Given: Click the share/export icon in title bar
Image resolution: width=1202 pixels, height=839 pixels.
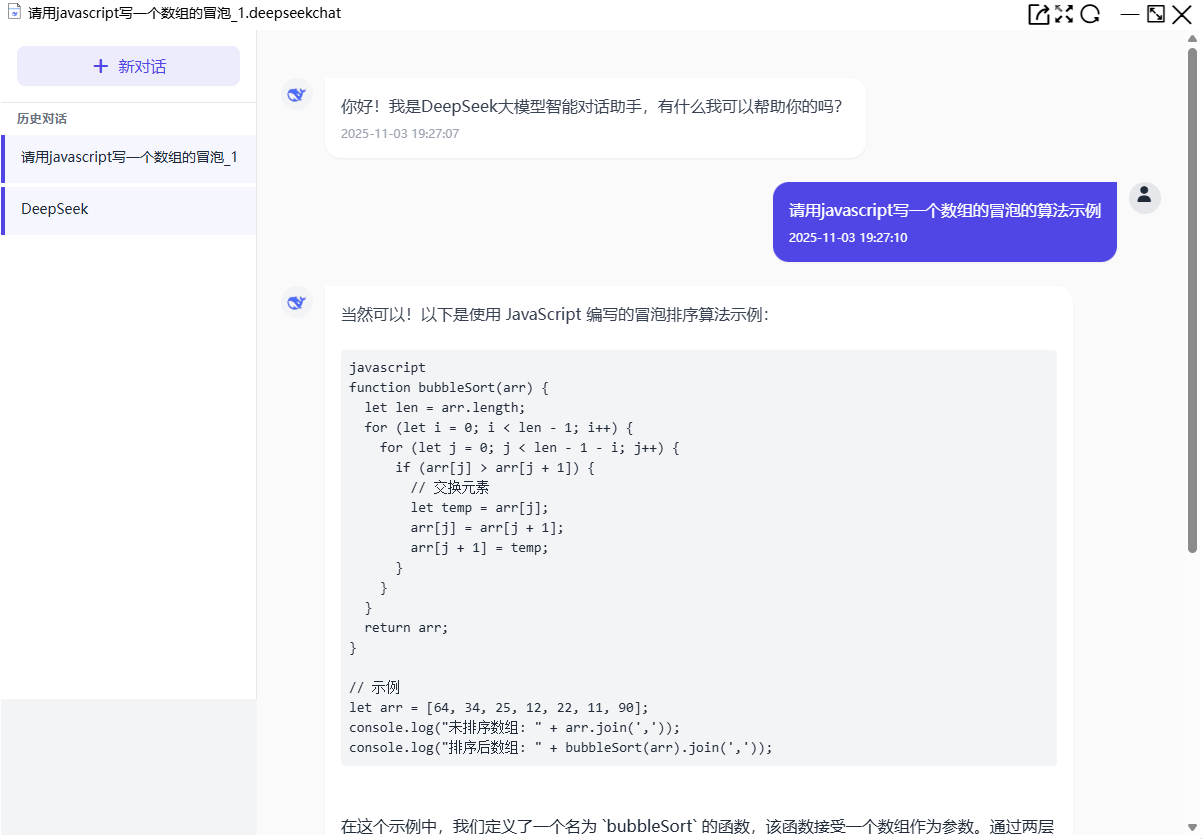Looking at the screenshot, I should point(1038,14).
